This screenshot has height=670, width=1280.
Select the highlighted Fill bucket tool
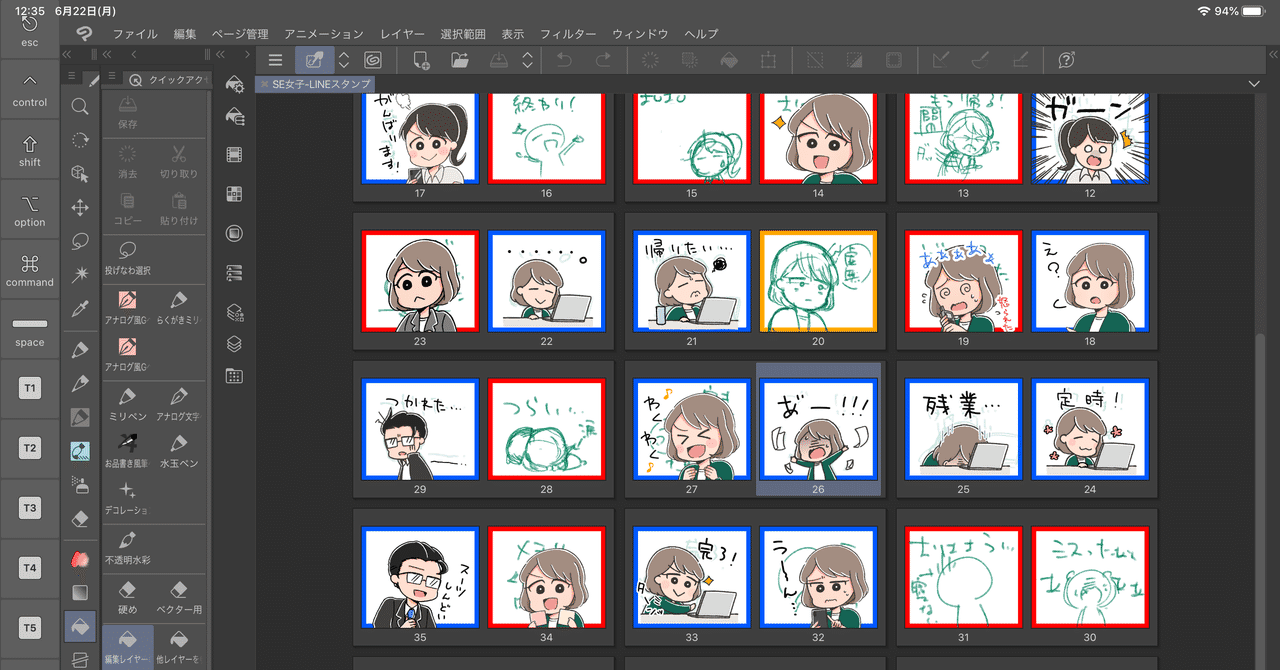point(80,627)
